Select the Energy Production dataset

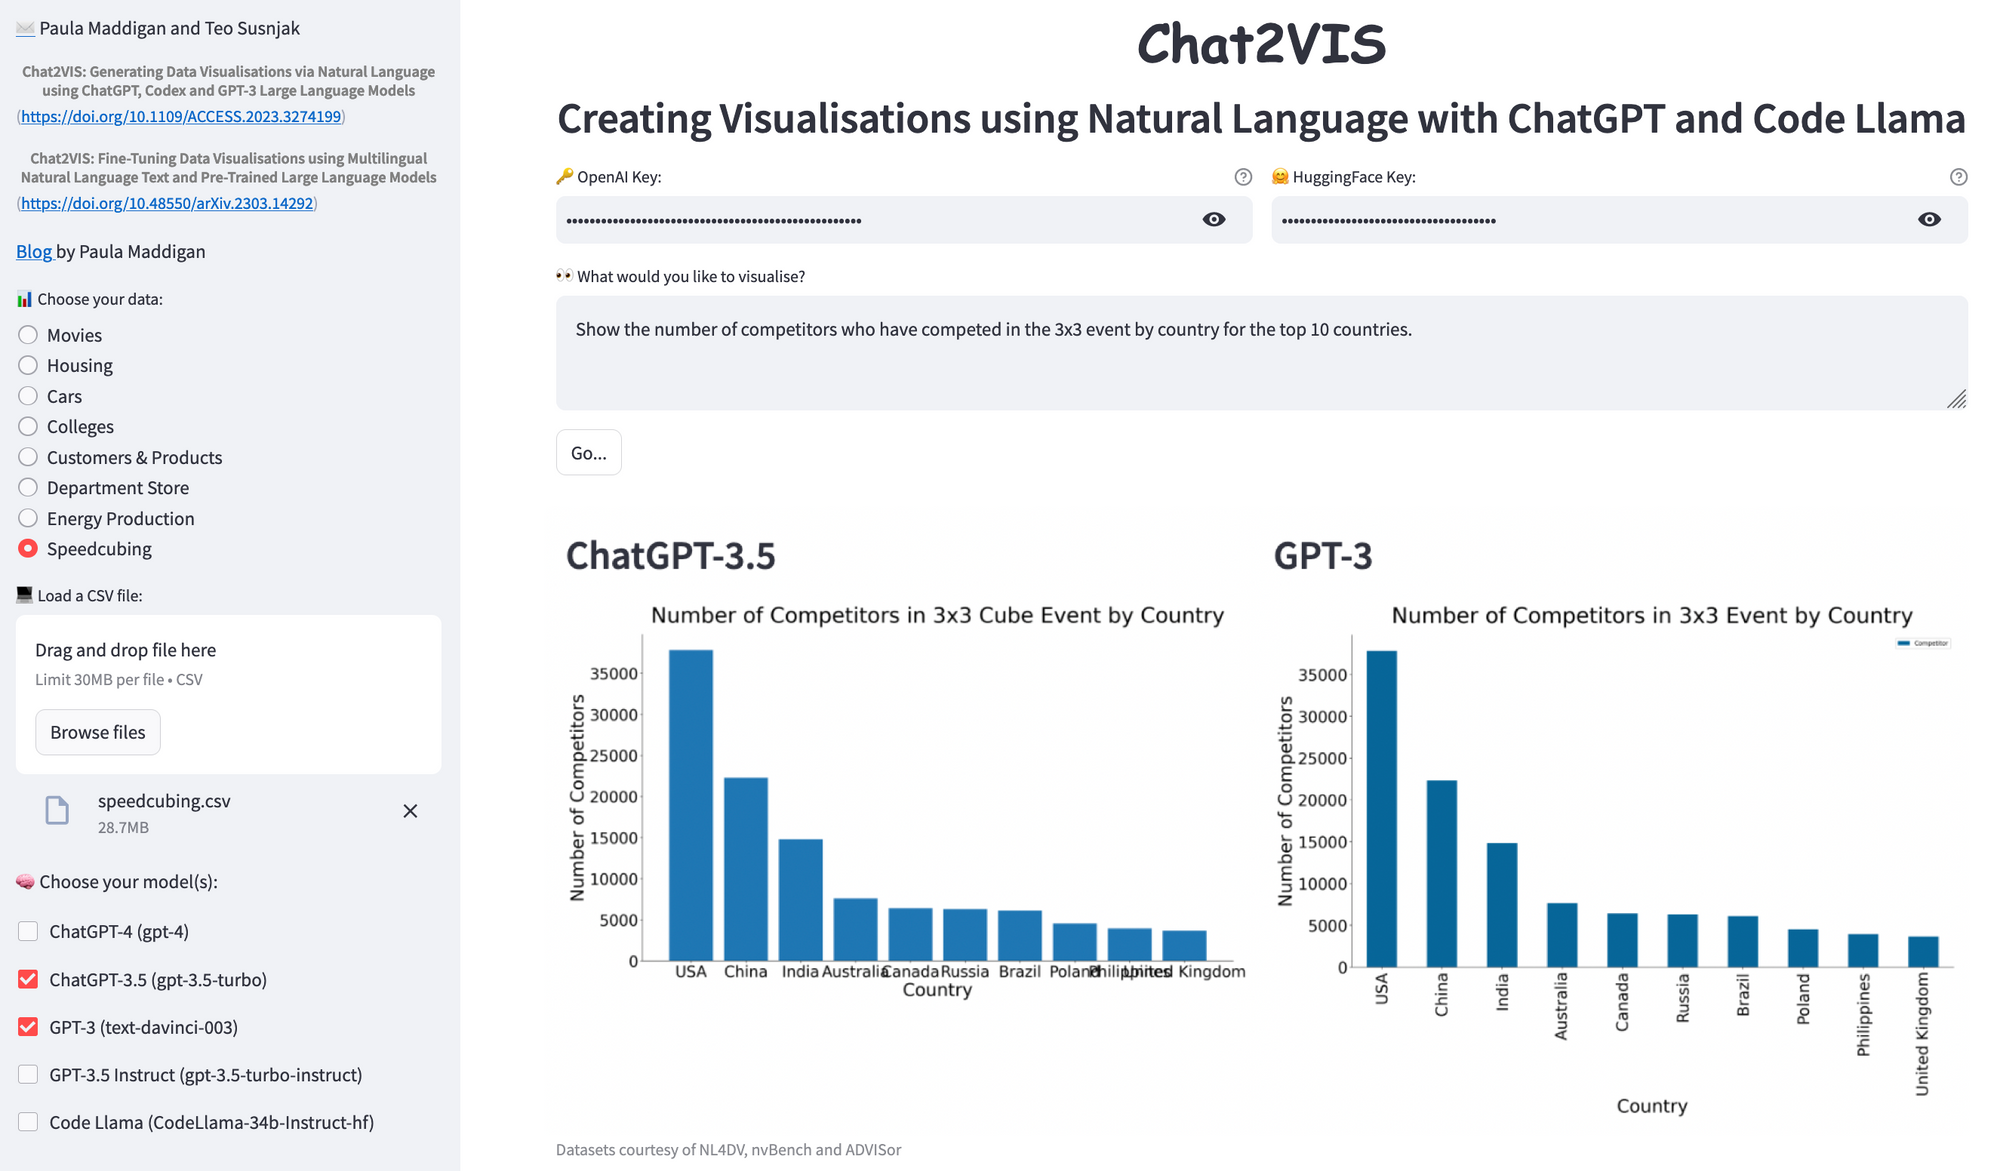point(28,518)
